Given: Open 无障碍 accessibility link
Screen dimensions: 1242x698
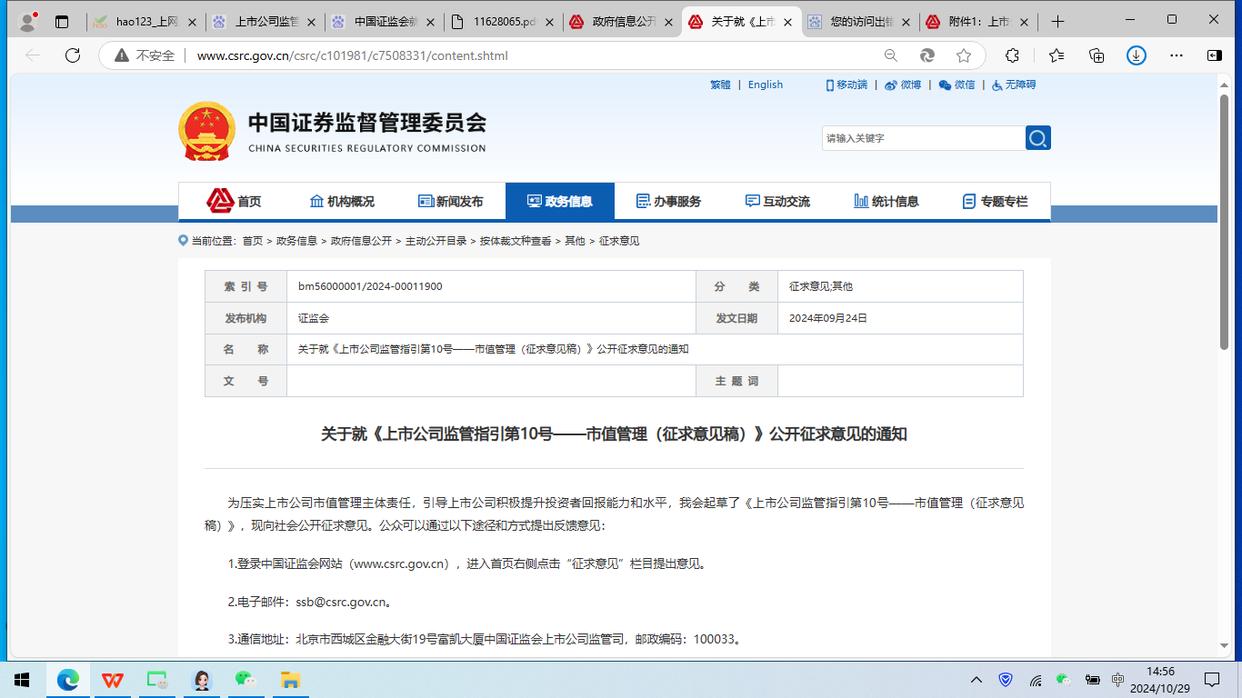Looking at the screenshot, I should coord(1014,85).
